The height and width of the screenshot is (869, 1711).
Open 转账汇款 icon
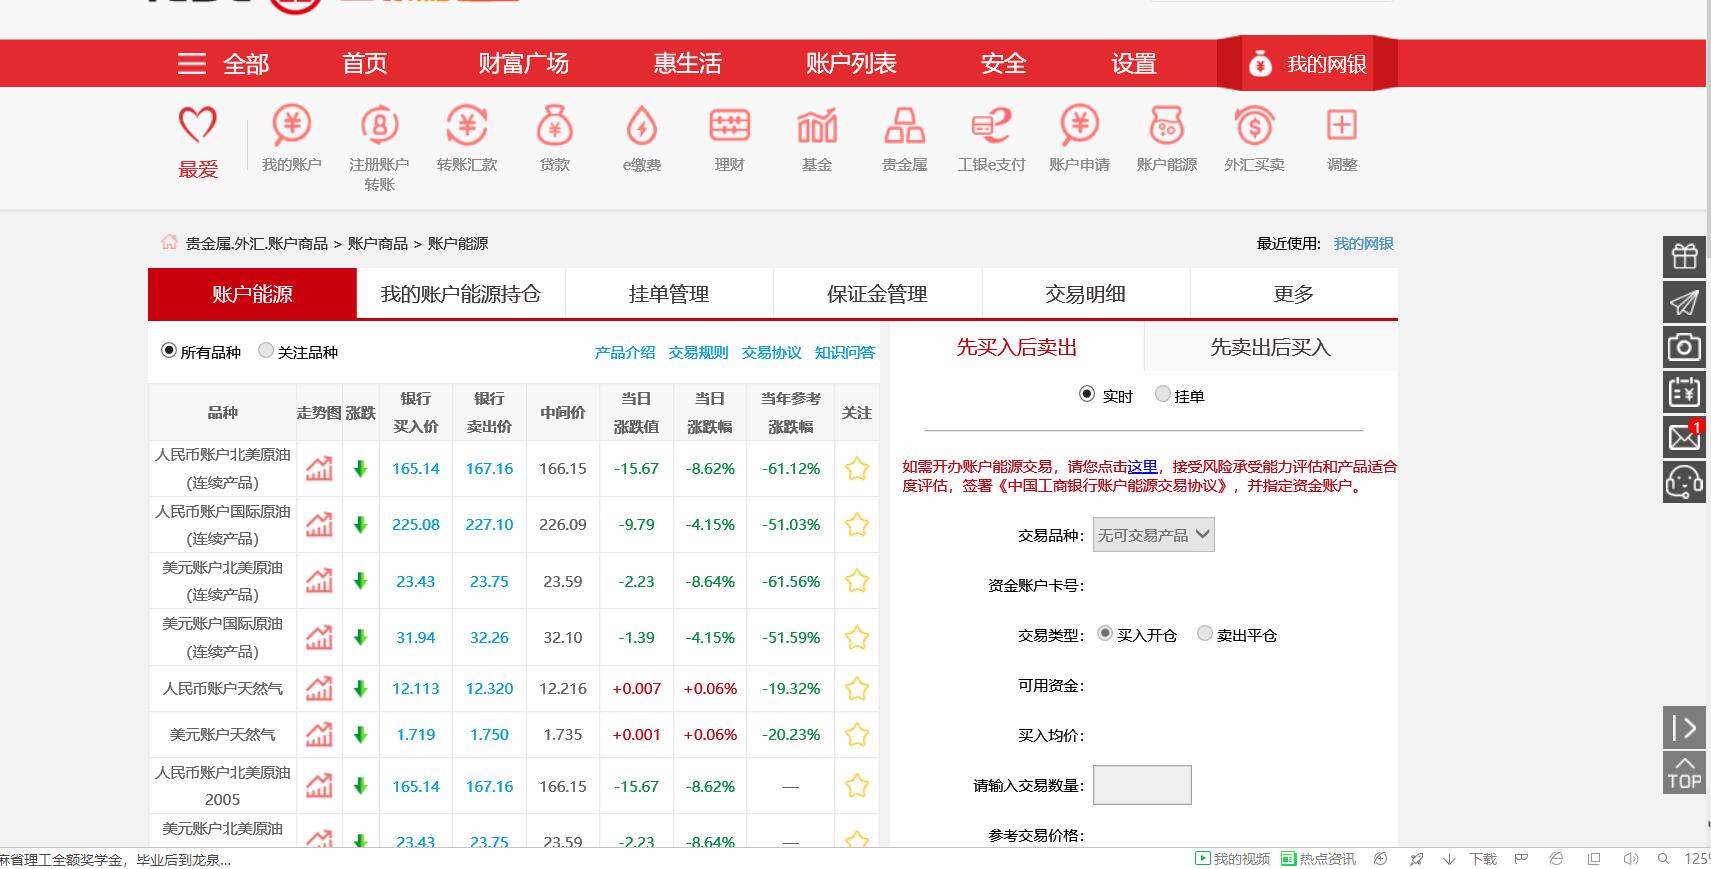[x=467, y=126]
